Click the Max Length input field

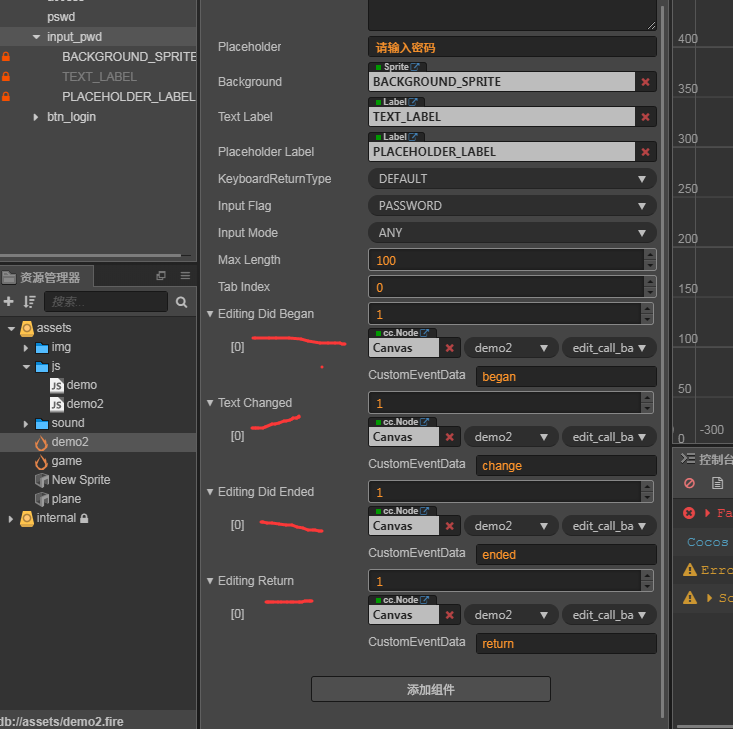(505, 260)
